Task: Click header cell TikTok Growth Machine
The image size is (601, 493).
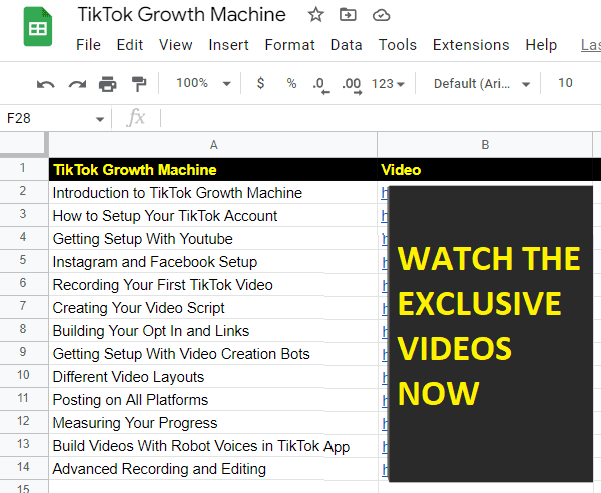Action: click(213, 169)
